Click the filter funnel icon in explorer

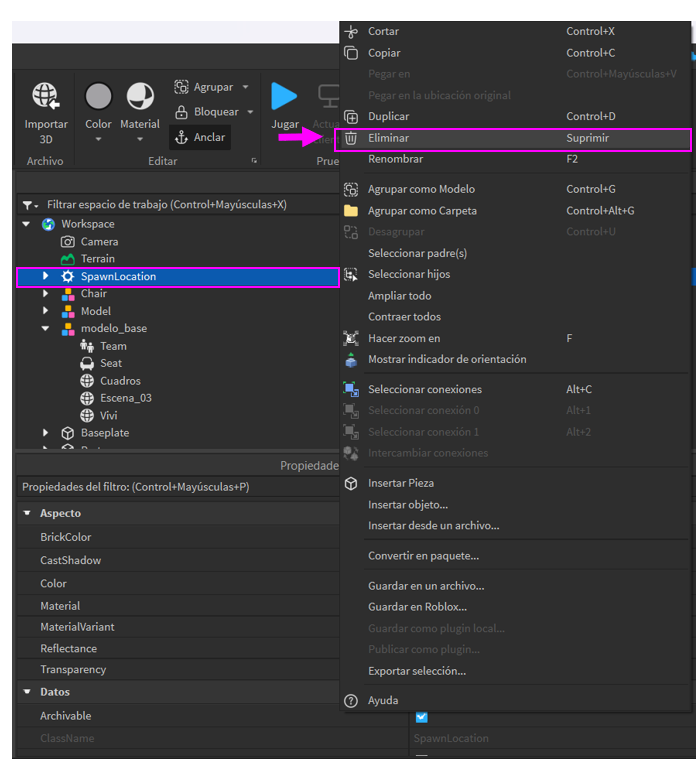27,205
